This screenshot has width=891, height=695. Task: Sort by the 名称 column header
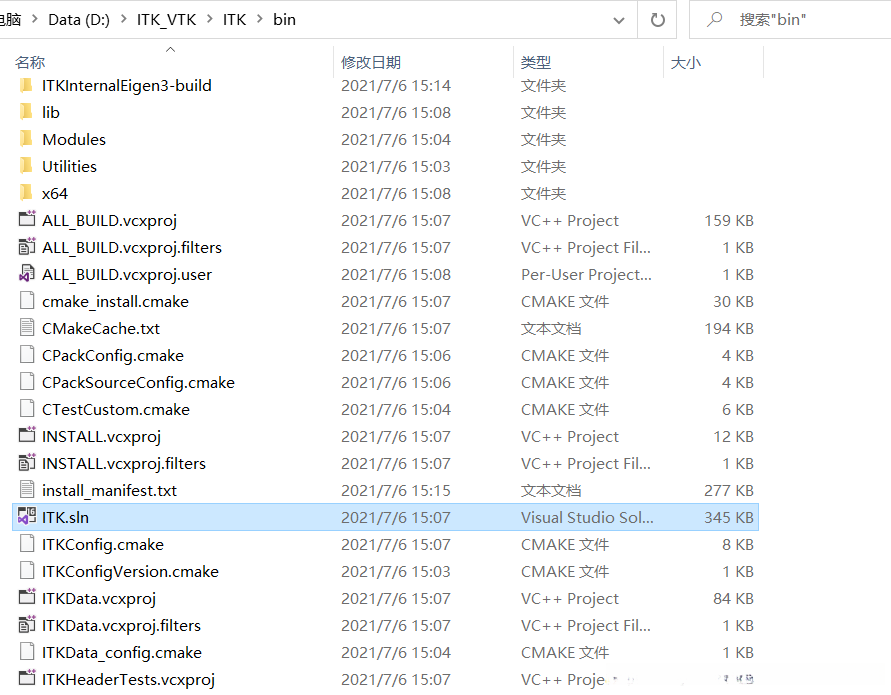[x=30, y=63]
